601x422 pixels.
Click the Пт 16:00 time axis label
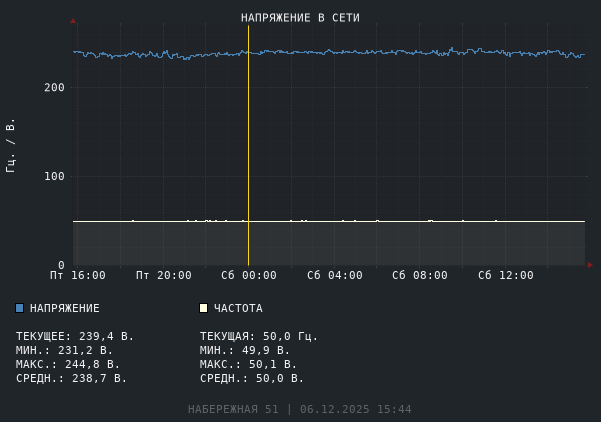pos(78,275)
